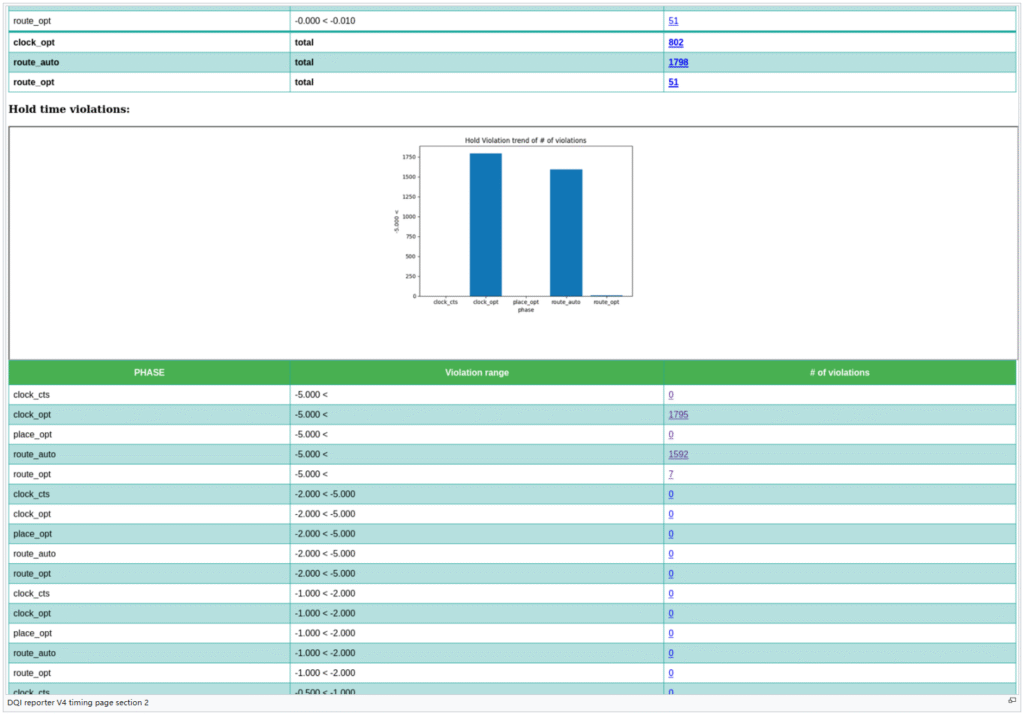
Task: Open the 802 clock_opt total link
Action: click(676, 43)
